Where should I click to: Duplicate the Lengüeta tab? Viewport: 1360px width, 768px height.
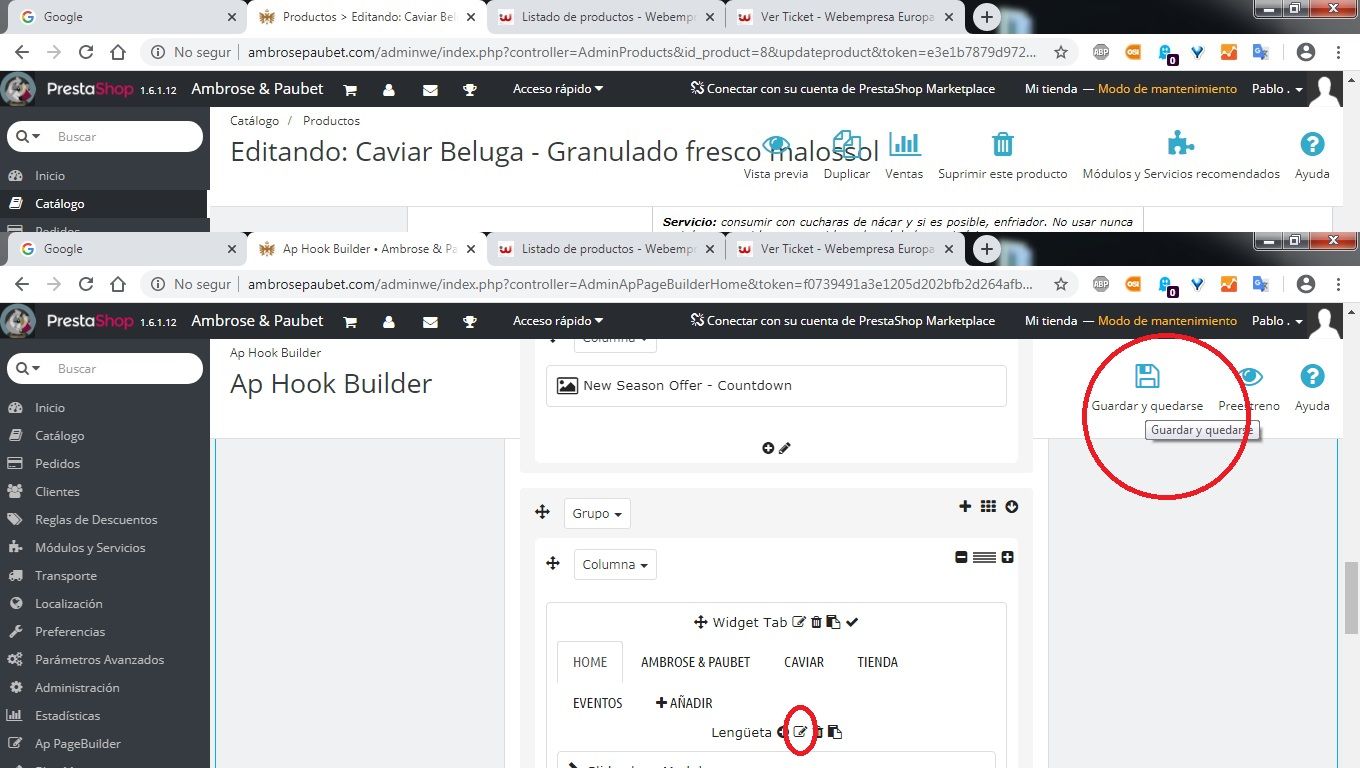click(x=835, y=732)
